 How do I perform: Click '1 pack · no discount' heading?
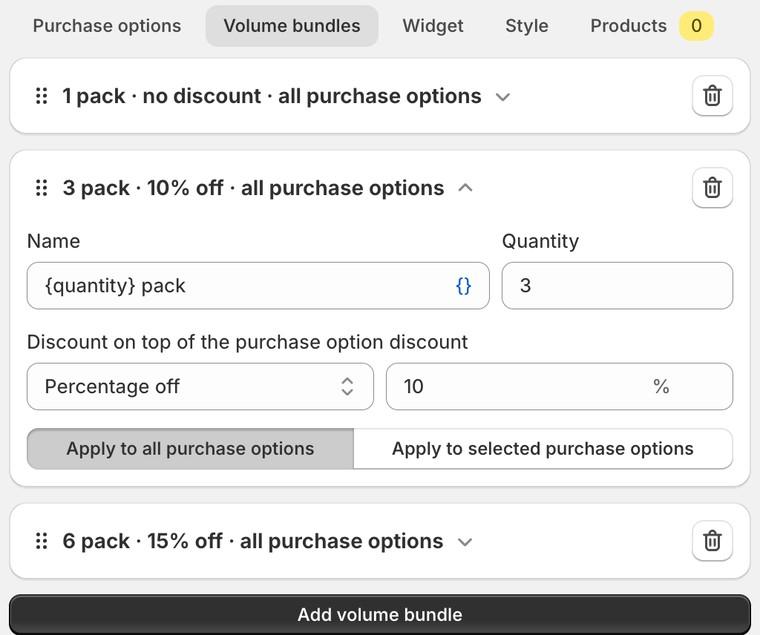(x=271, y=96)
